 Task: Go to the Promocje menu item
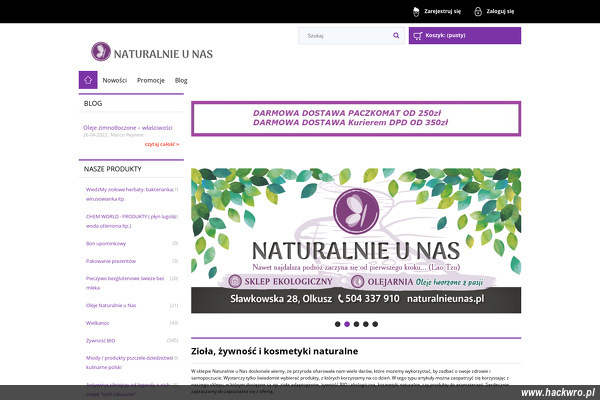click(151, 80)
